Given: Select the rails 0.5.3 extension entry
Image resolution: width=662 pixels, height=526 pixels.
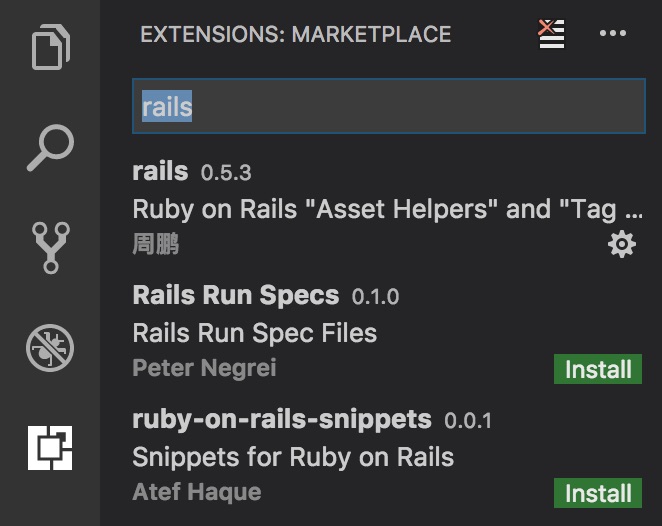Looking at the screenshot, I should pyautogui.click(x=160, y=171).
